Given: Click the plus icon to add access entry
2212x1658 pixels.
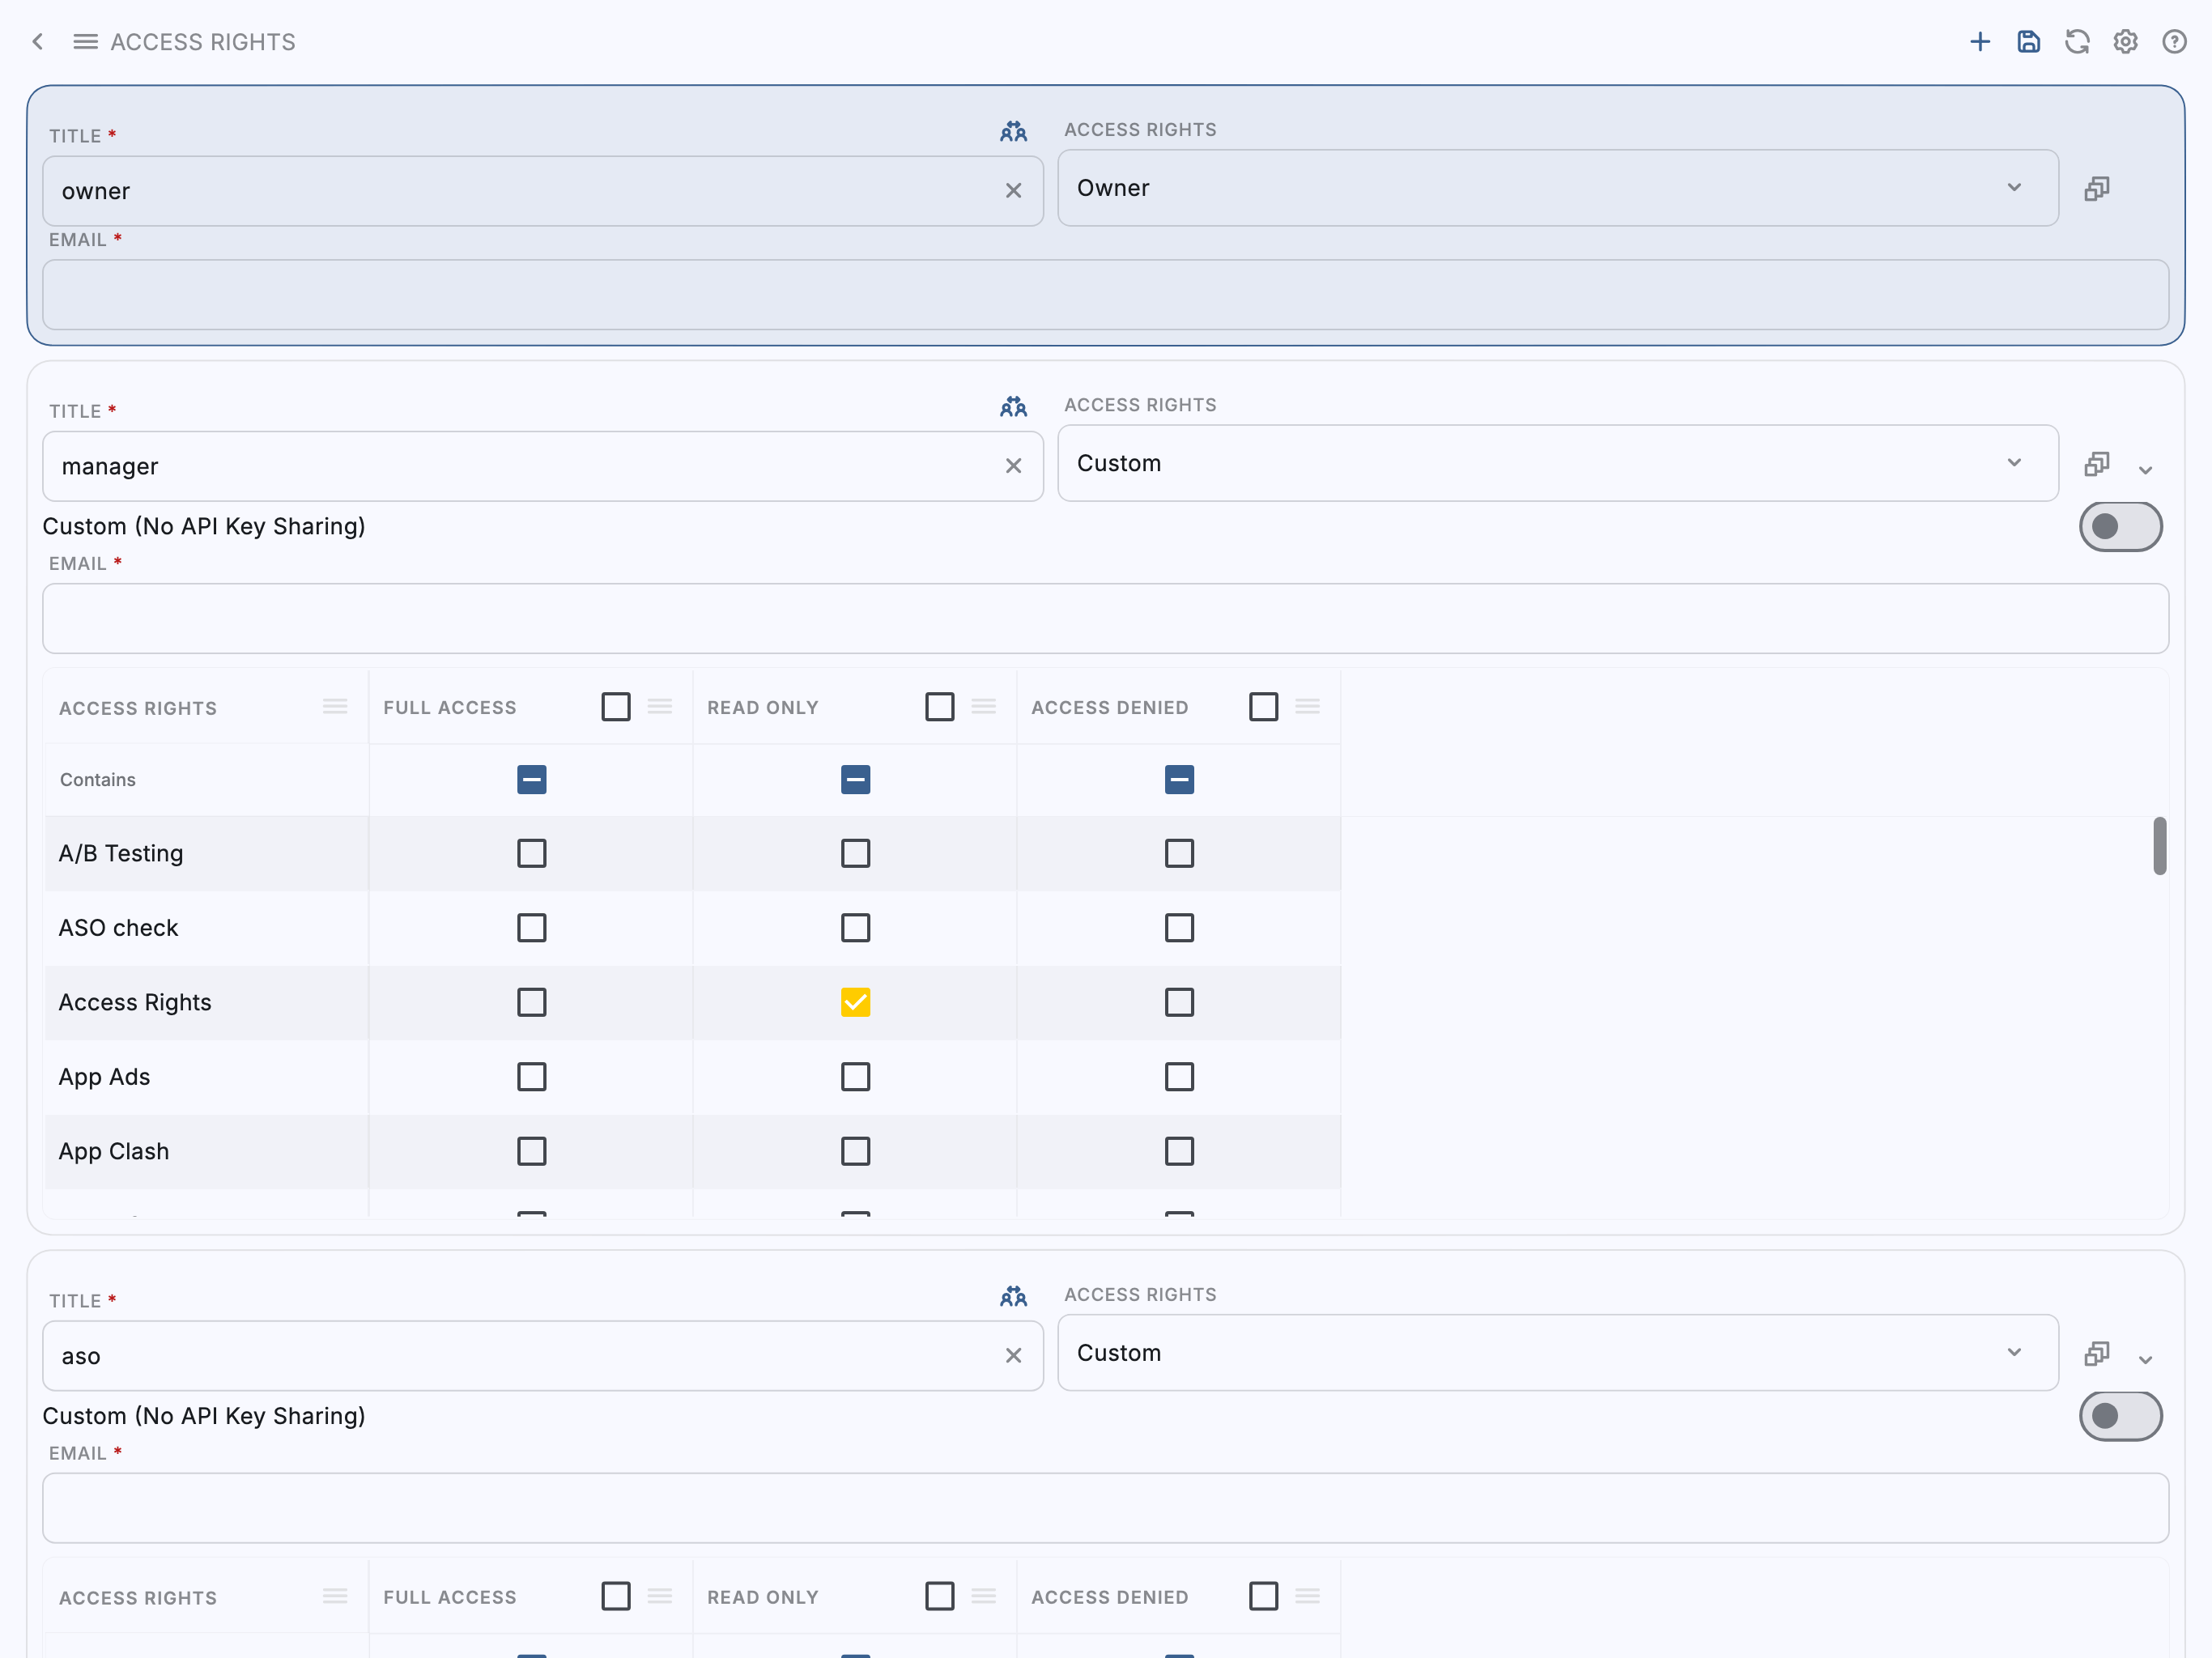Looking at the screenshot, I should (1979, 42).
